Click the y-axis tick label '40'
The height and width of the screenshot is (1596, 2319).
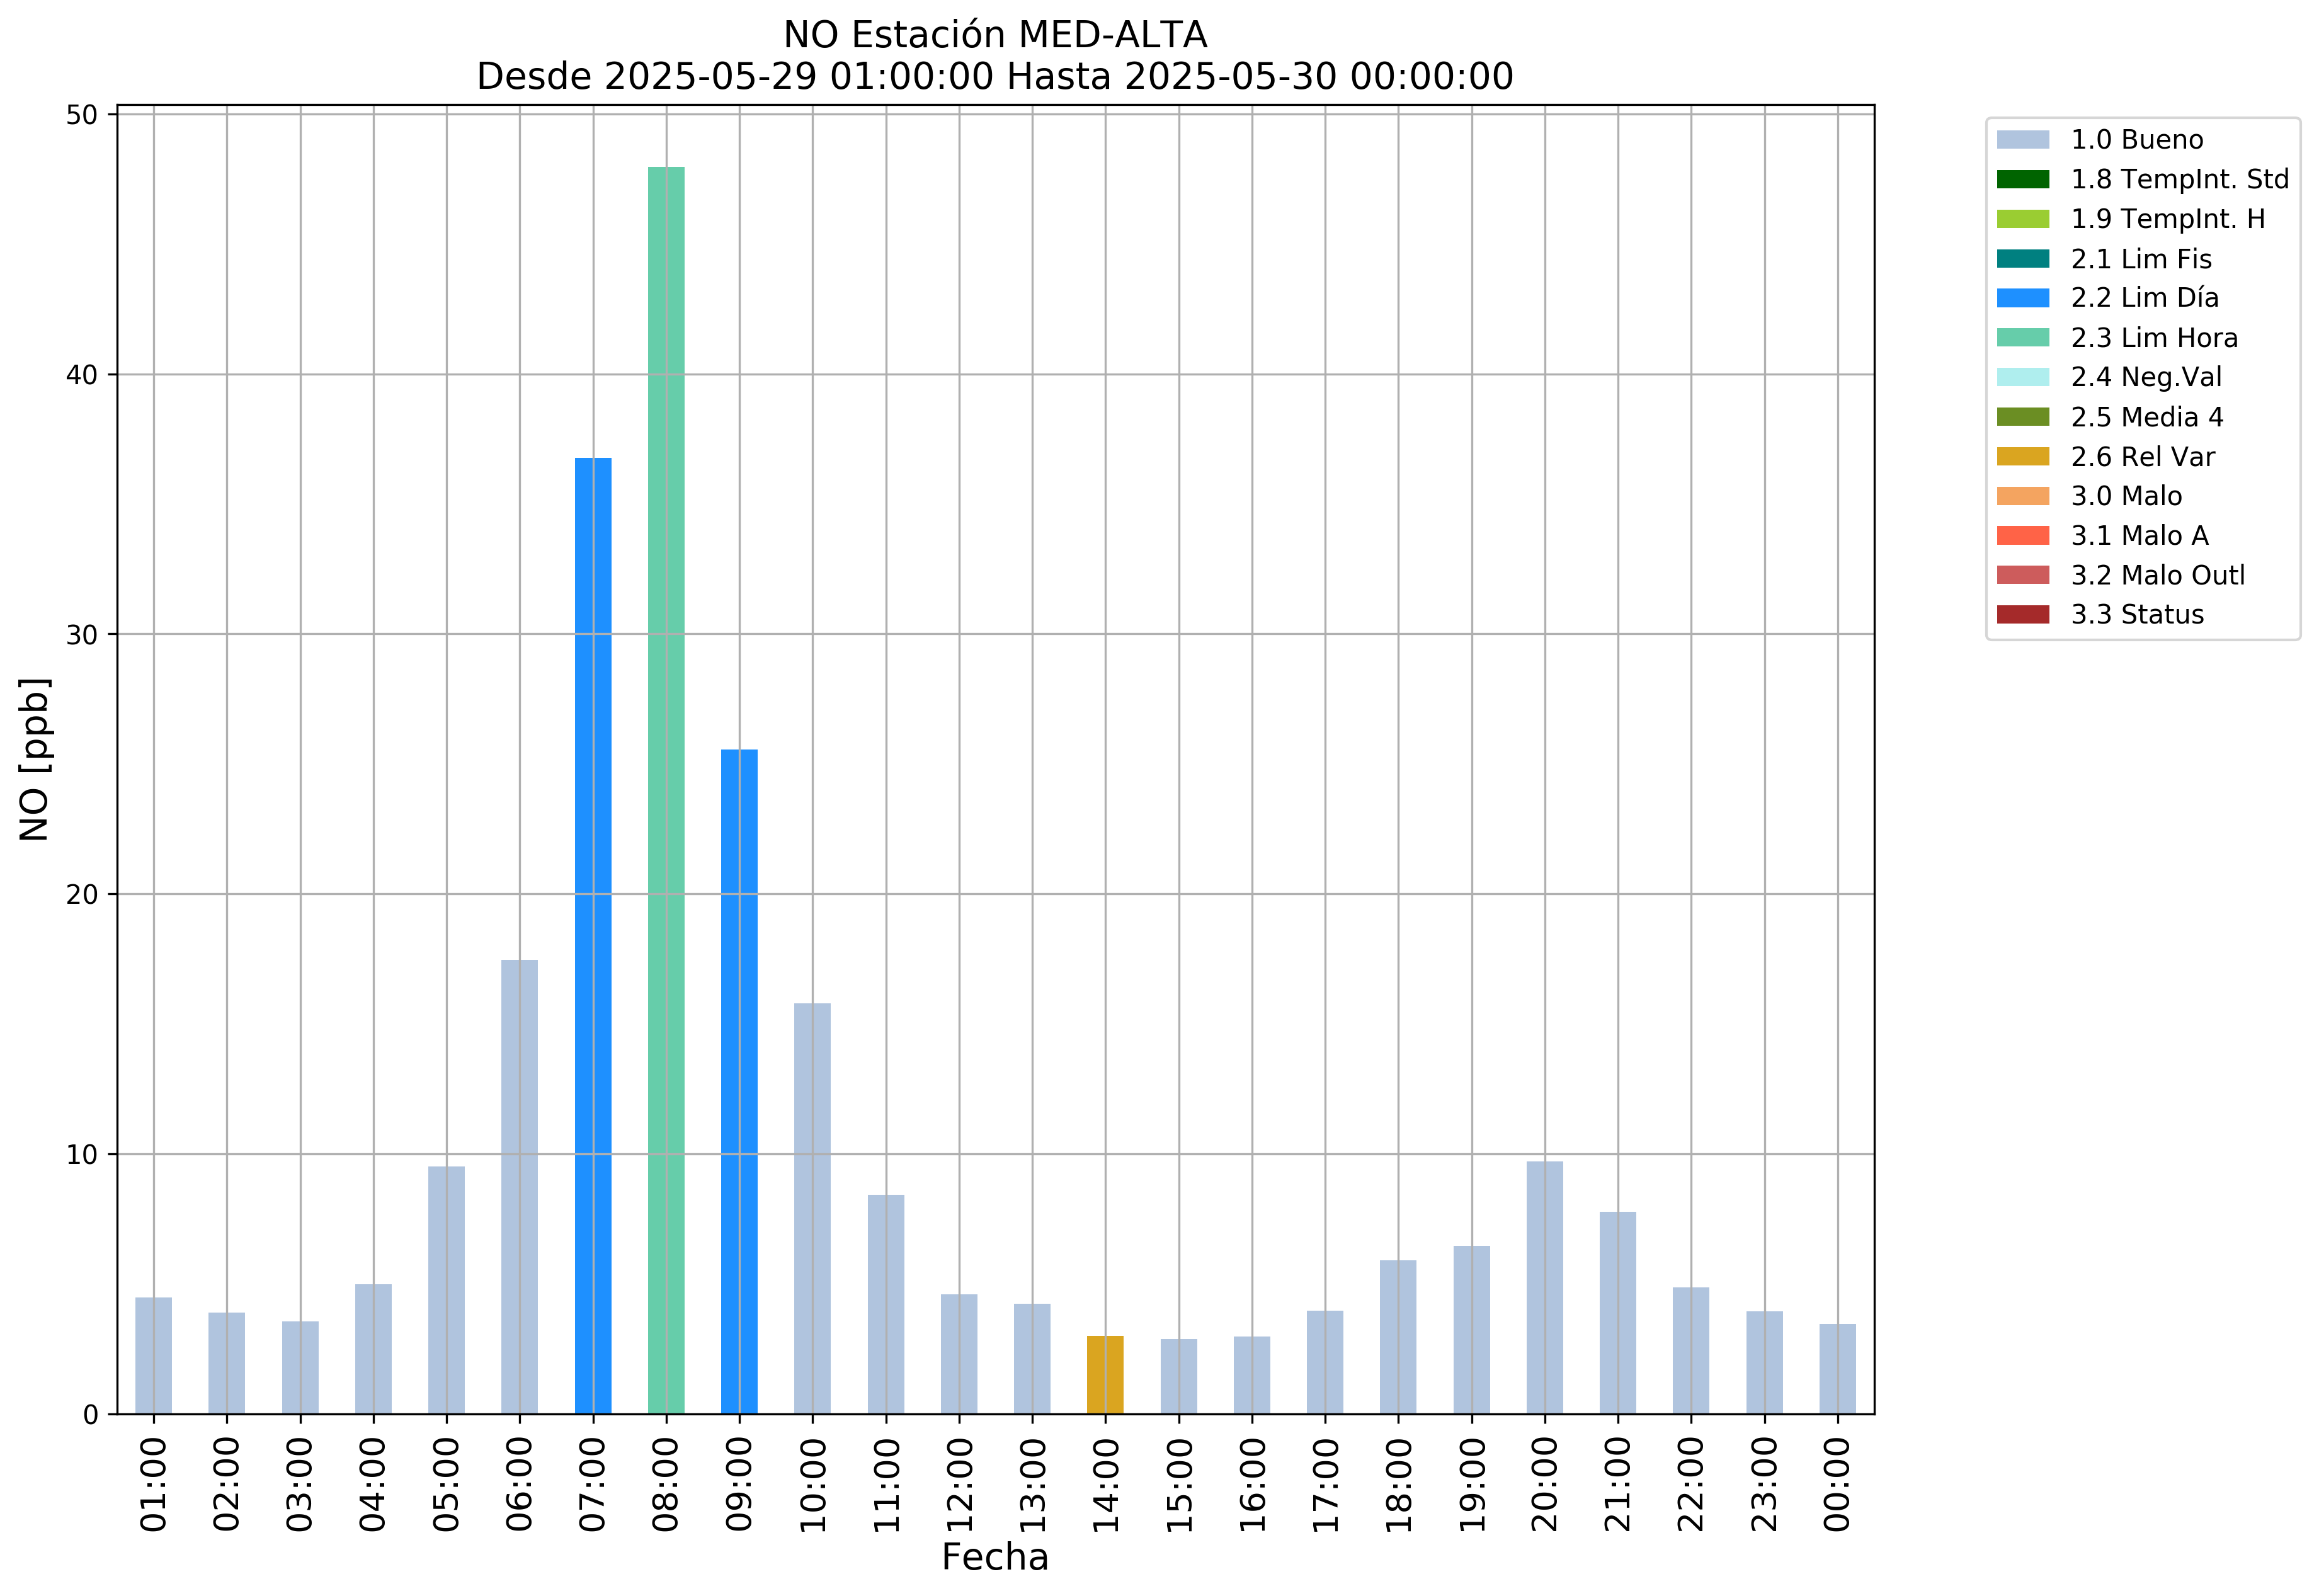click(x=83, y=375)
